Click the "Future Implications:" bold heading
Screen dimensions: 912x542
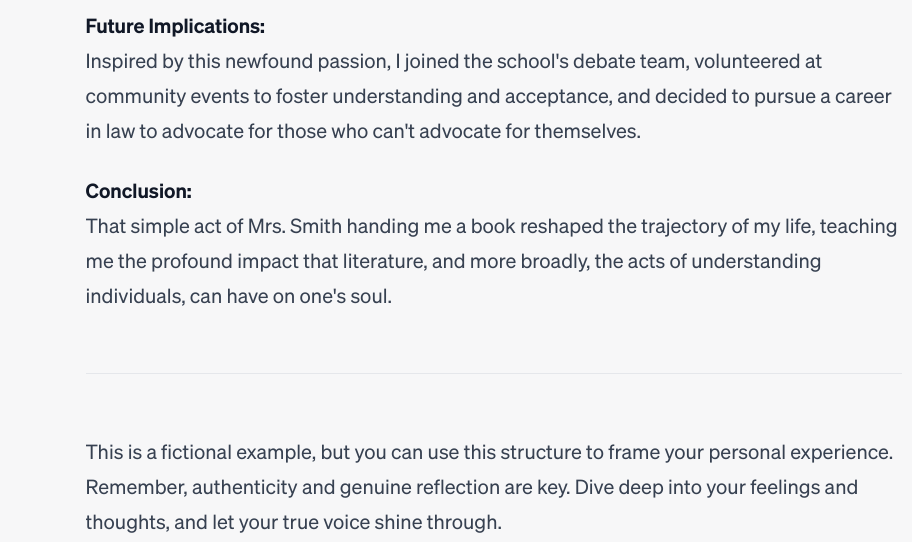(x=175, y=26)
